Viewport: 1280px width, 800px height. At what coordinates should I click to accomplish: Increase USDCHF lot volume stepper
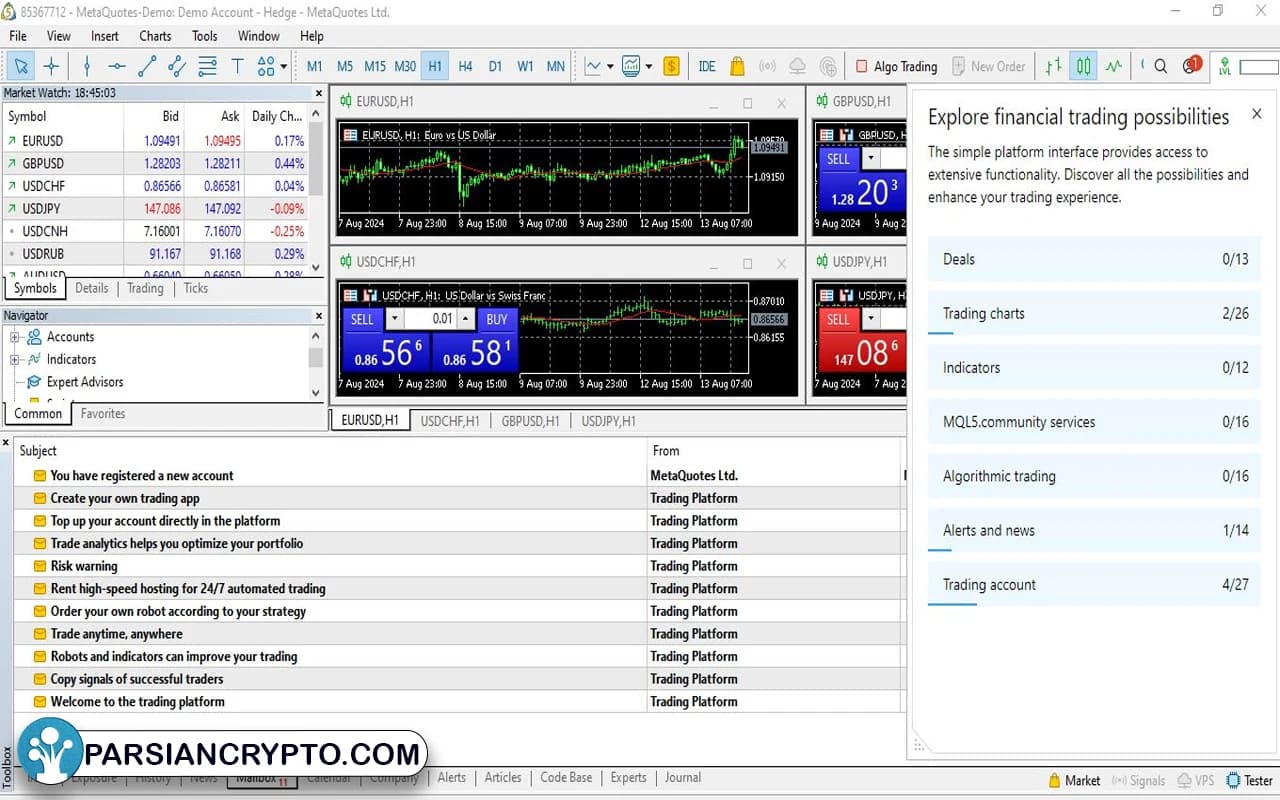coord(466,320)
